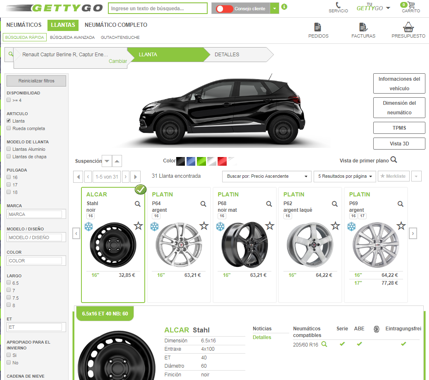The image size is (429, 380).
Task: Open the BÚSQUEDA AVANZADA tab
Action: (x=72, y=37)
